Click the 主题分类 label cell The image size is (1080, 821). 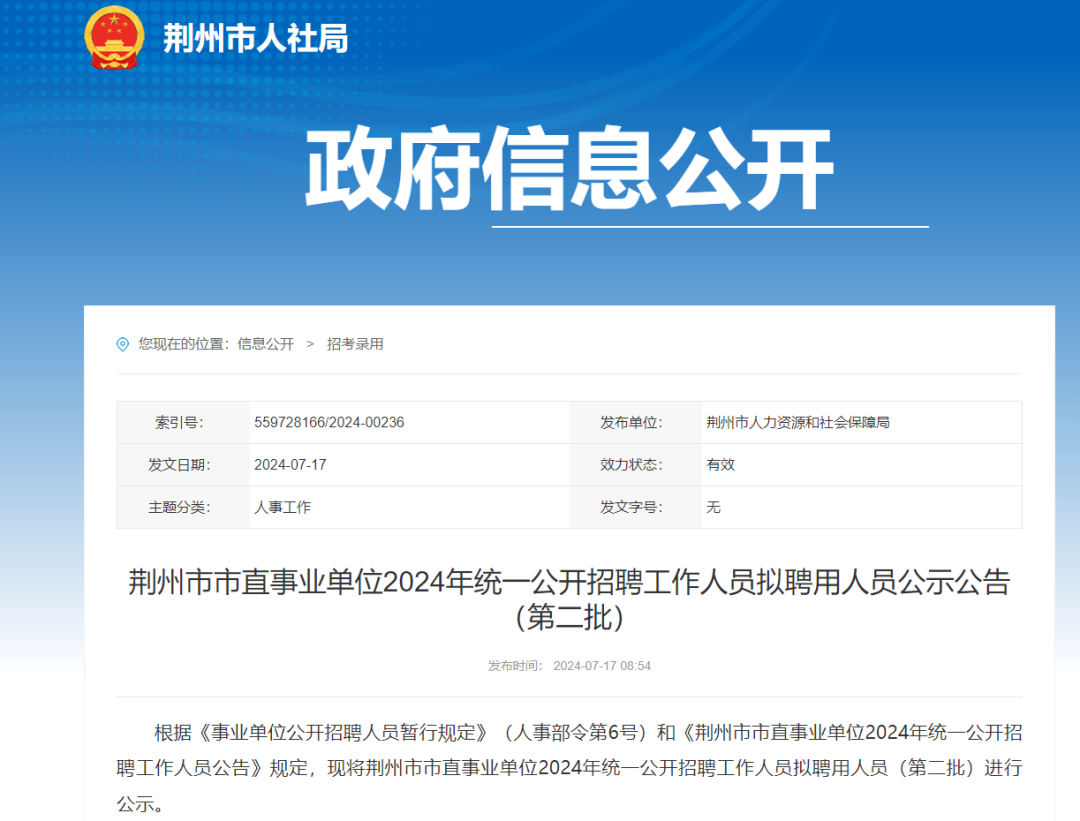click(x=183, y=508)
